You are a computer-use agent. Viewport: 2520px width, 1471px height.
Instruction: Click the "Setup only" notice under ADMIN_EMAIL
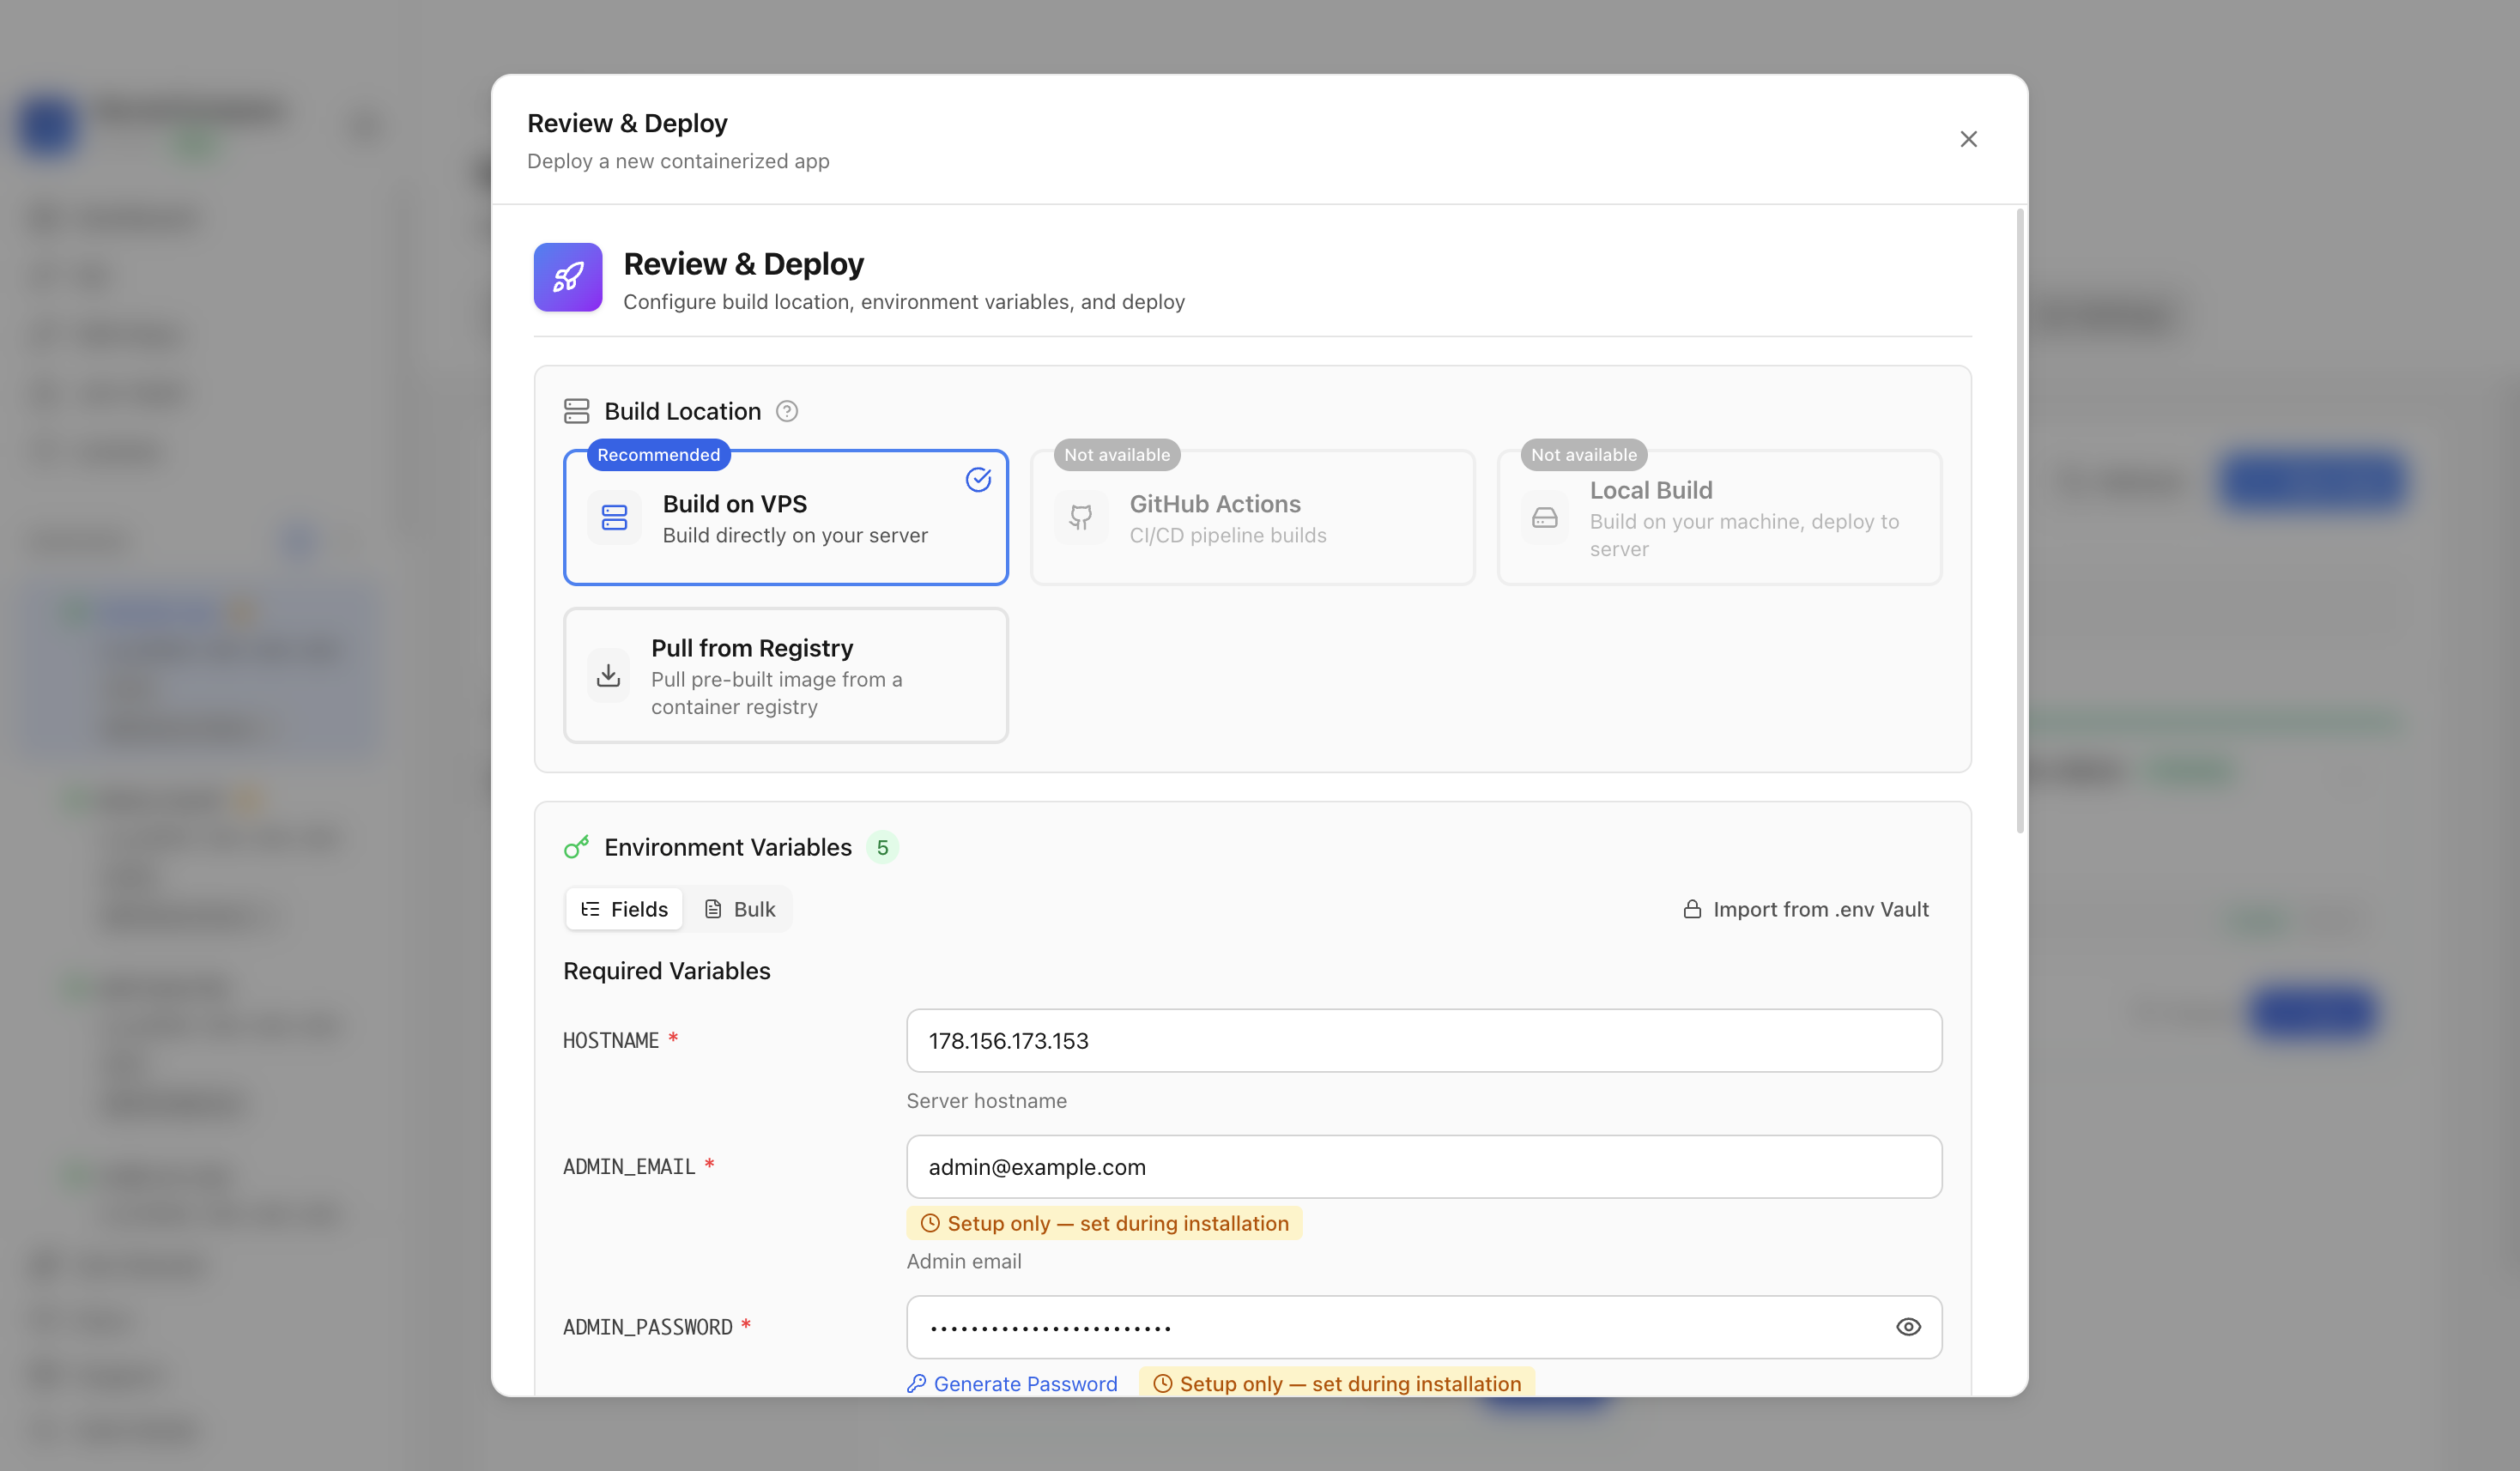1104,1223
